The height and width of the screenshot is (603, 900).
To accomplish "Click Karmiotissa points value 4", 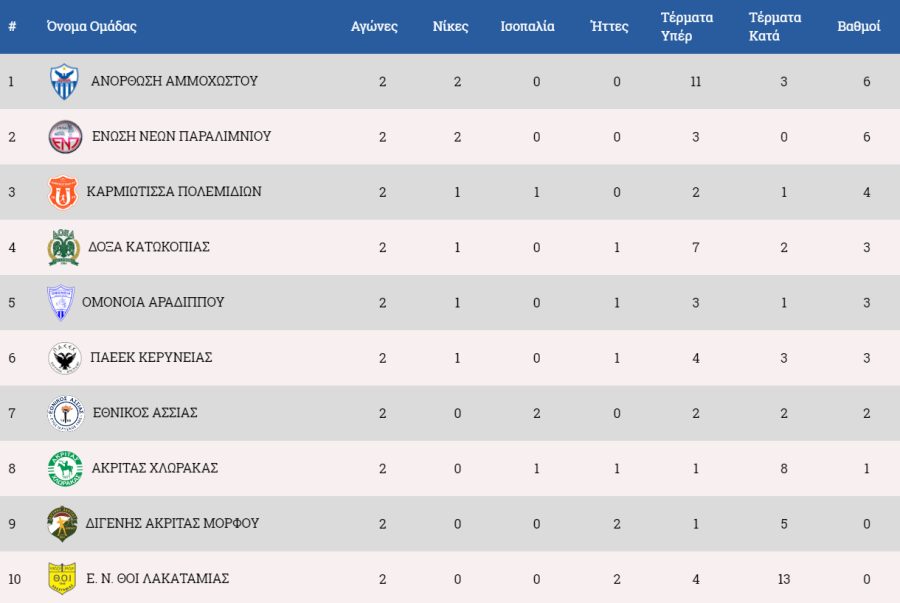I will tap(867, 192).
